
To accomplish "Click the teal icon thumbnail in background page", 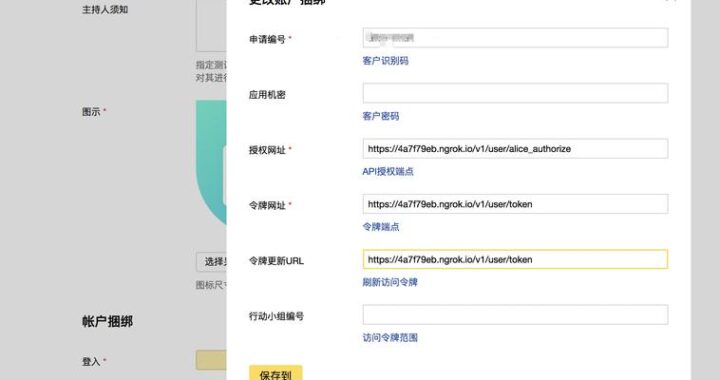I will (x=211, y=163).
